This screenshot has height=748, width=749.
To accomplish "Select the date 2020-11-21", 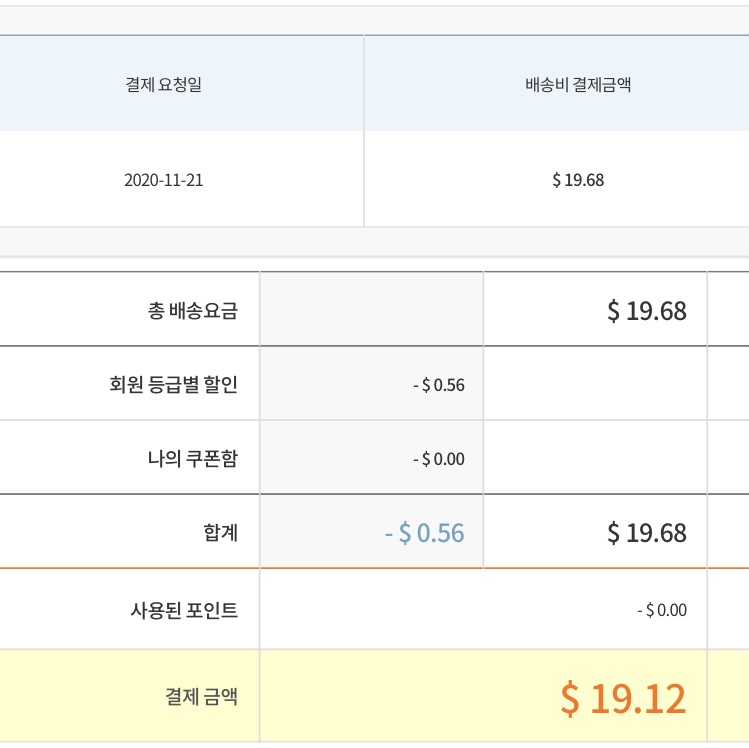I will tap(163, 181).
